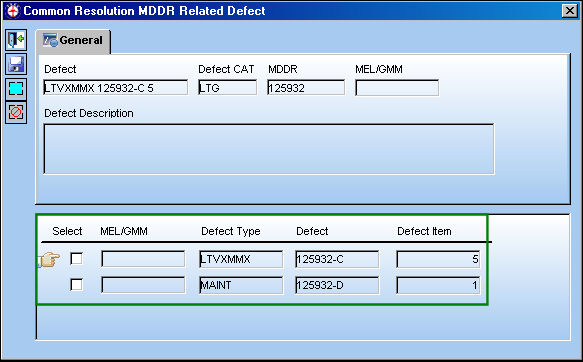Click the MEL/GMM field in the LTVXMMX row
Viewport: 583px width, 362px height.
(x=143, y=259)
